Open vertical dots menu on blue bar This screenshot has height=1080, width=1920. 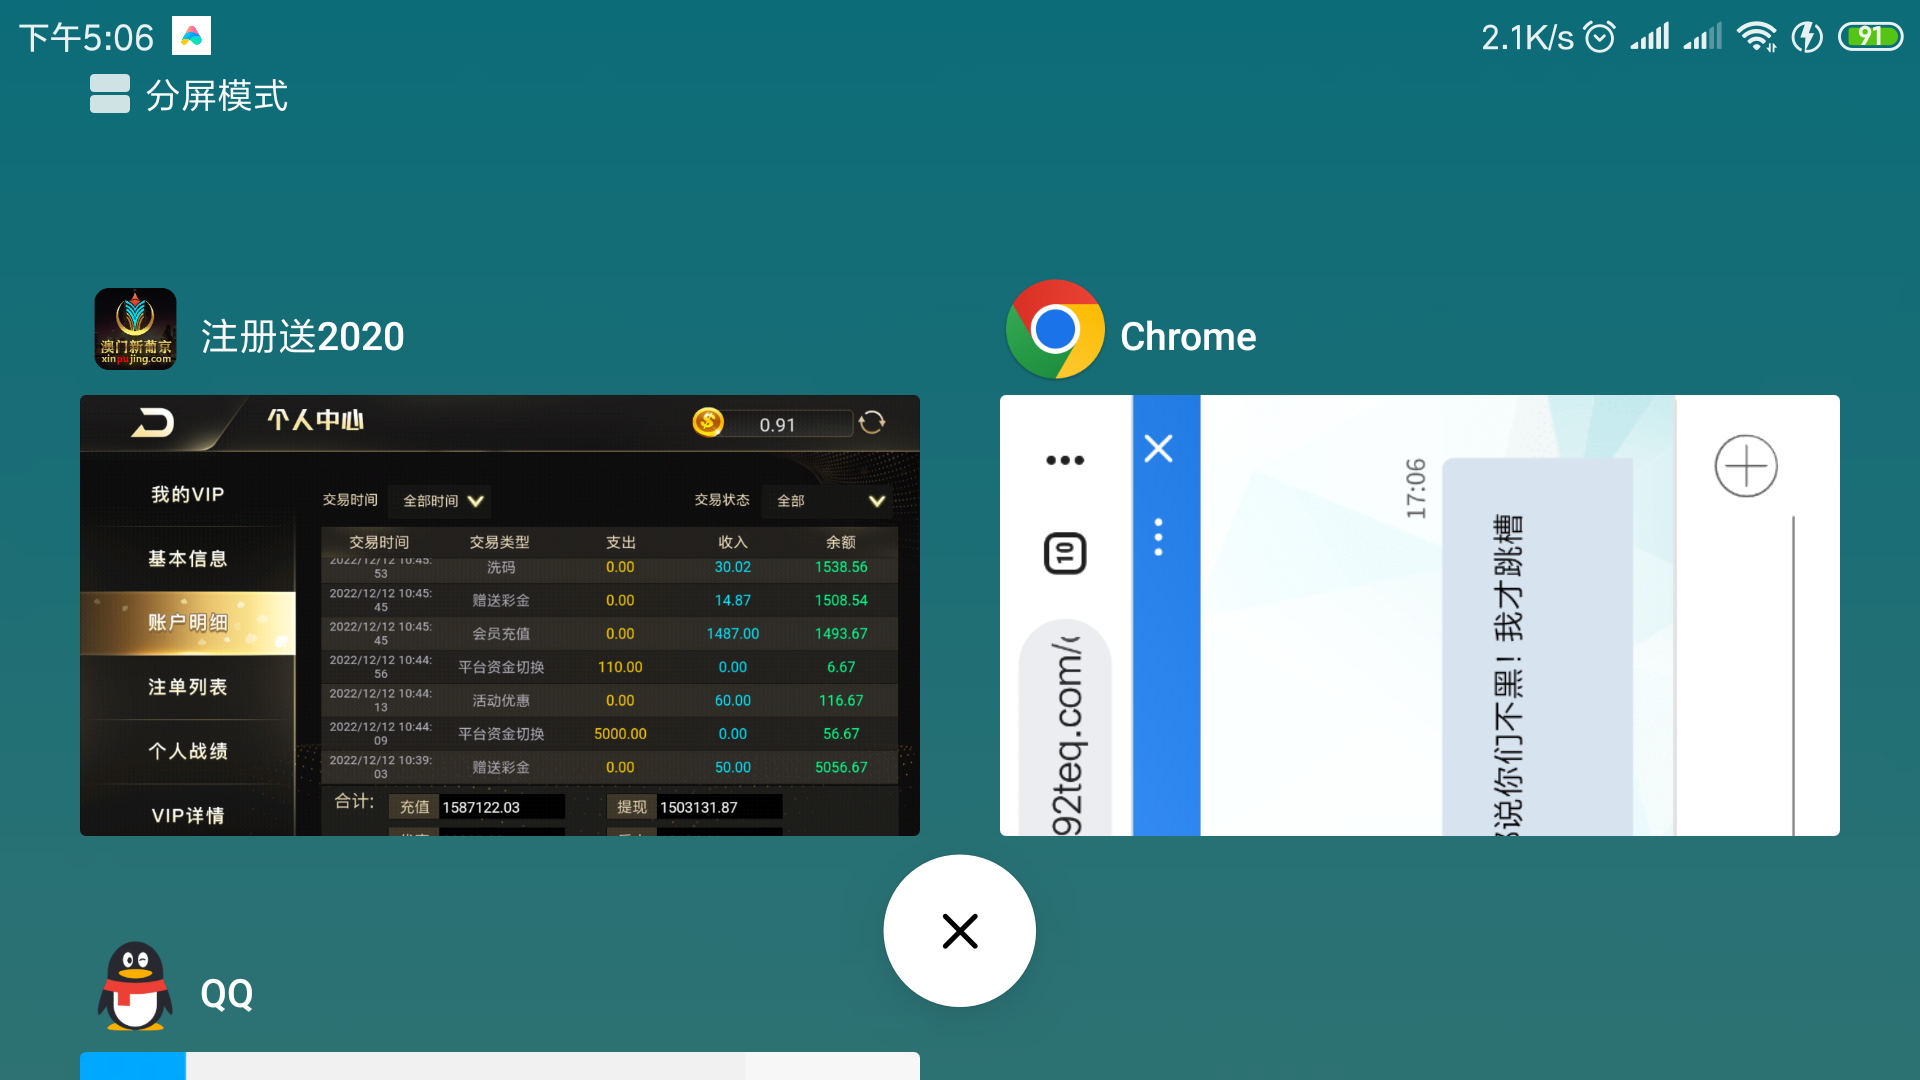coord(1158,537)
